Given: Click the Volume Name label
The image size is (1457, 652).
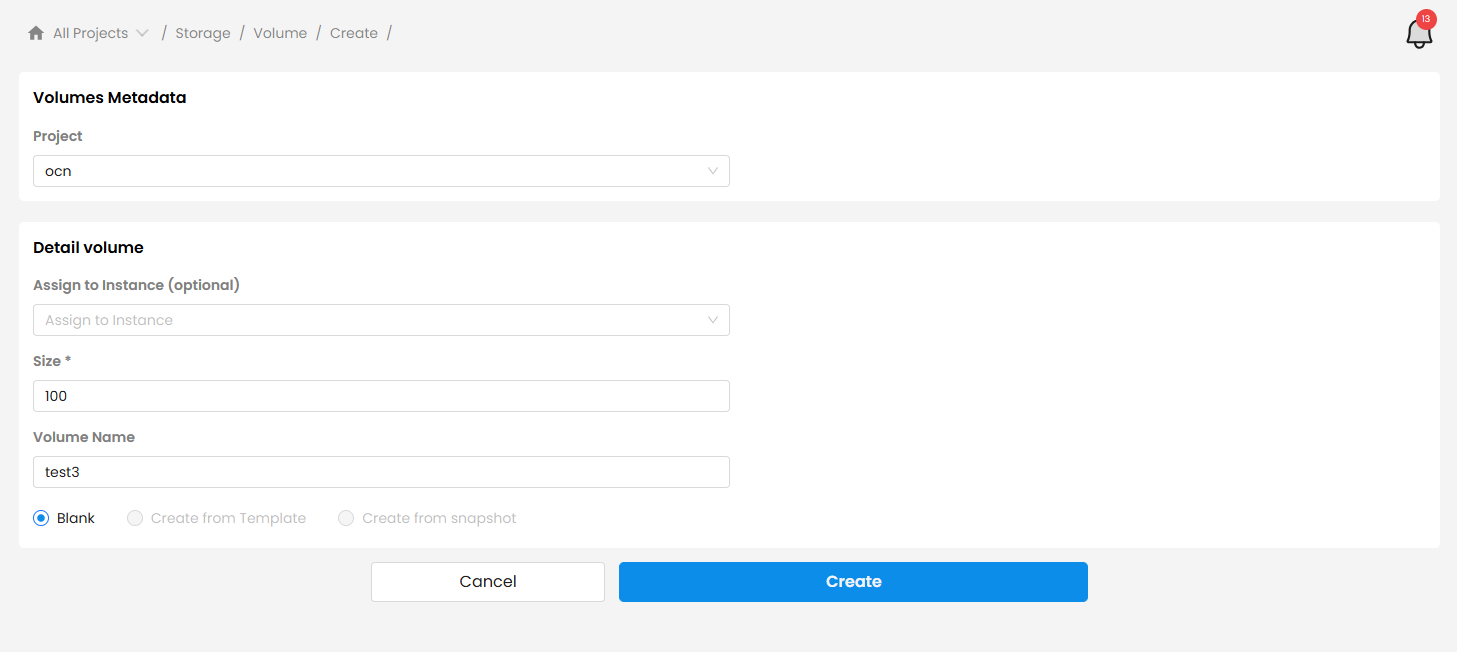Looking at the screenshot, I should tap(84, 437).
